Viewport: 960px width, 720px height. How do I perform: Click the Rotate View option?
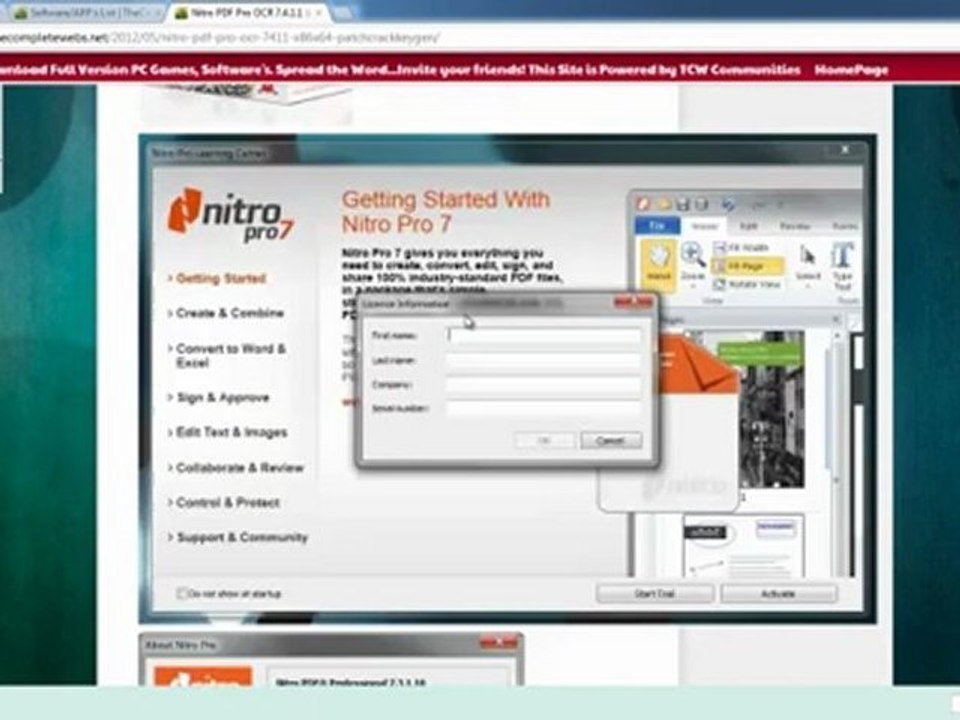(748, 285)
